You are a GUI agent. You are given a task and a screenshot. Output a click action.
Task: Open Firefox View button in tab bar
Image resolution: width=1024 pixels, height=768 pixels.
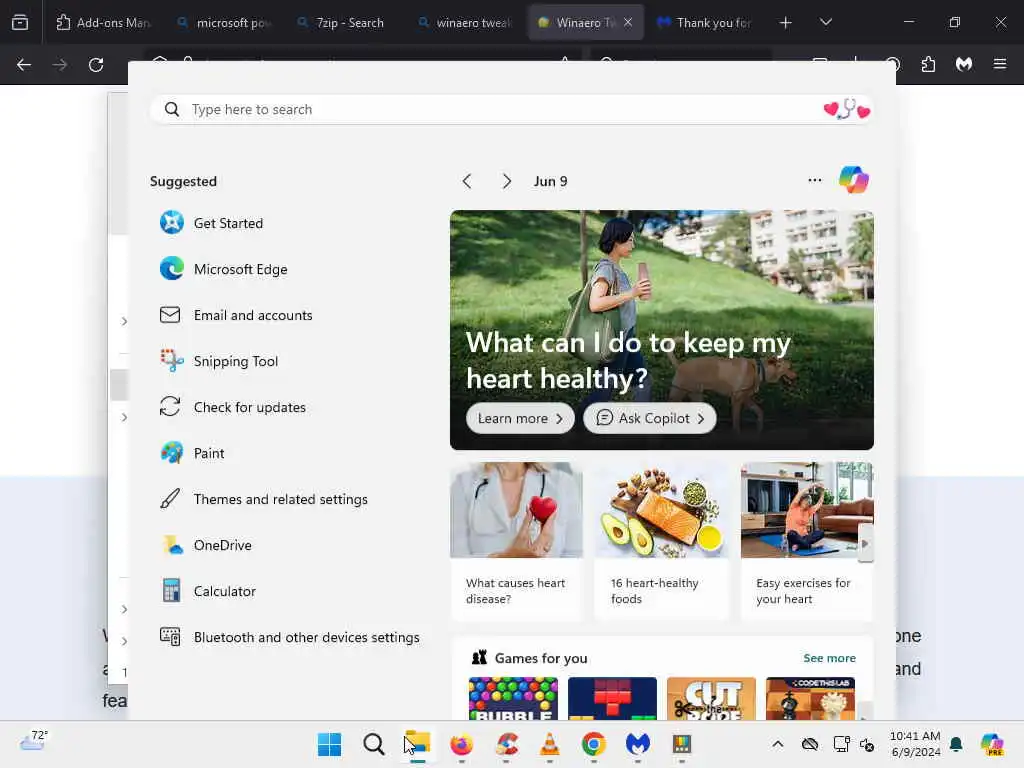pyautogui.click(x=20, y=22)
